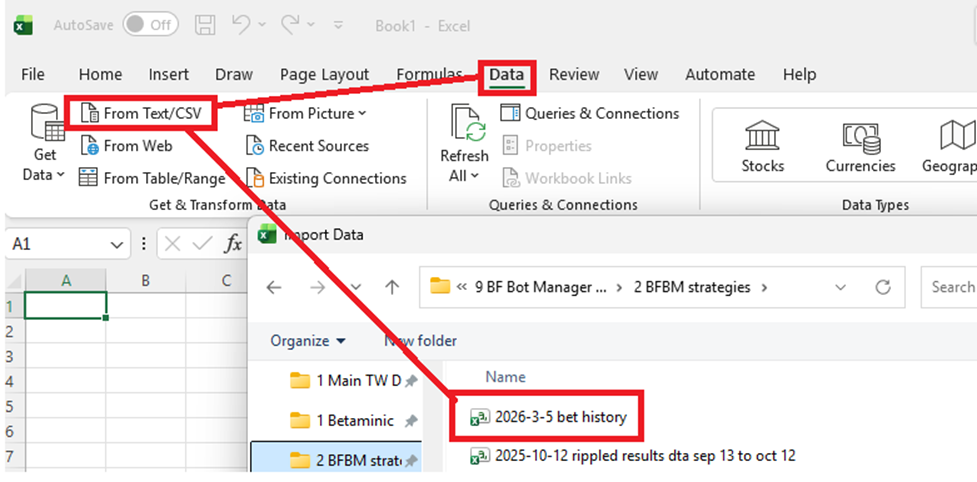Click the From Text/CSV import icon
The width and height of the screenshot is (977, 482).
90,114
